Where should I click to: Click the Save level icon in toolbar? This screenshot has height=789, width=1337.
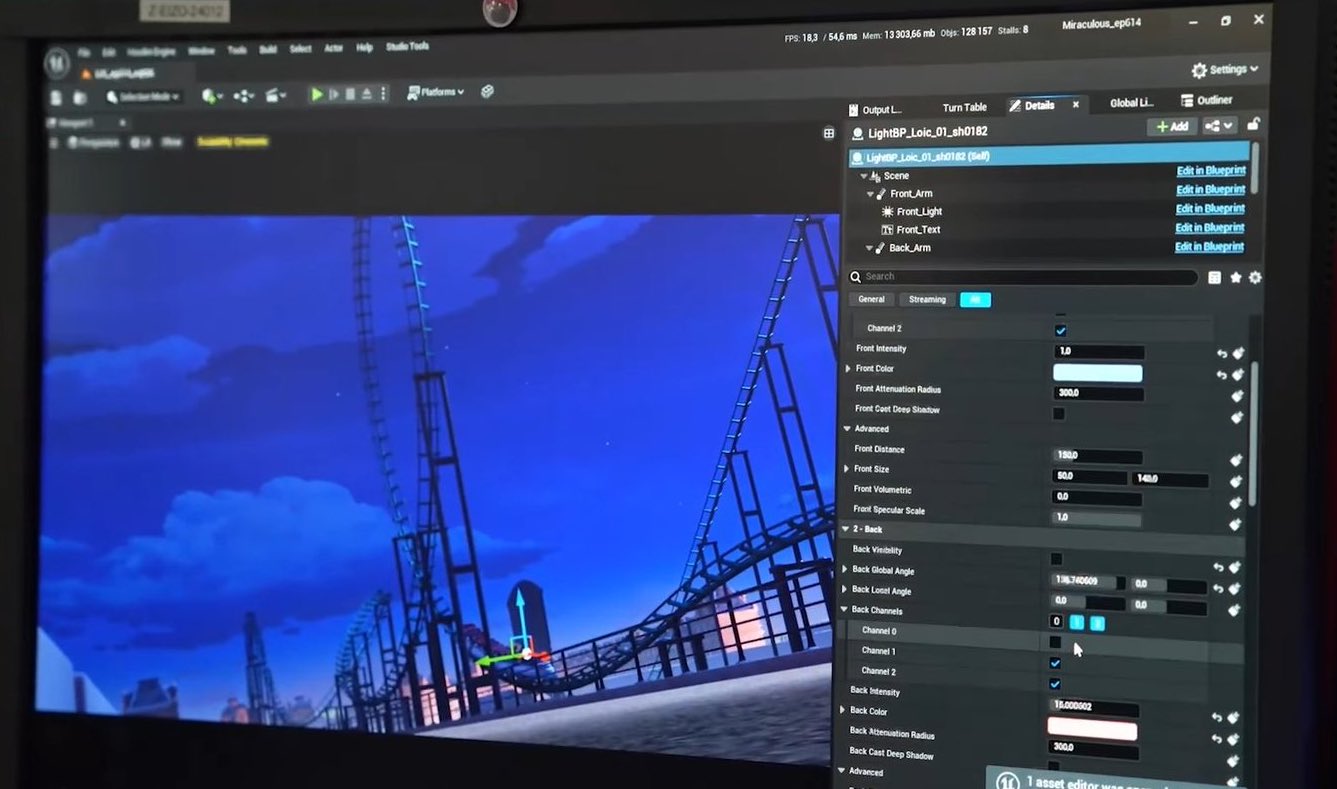[x=57, y=97]
